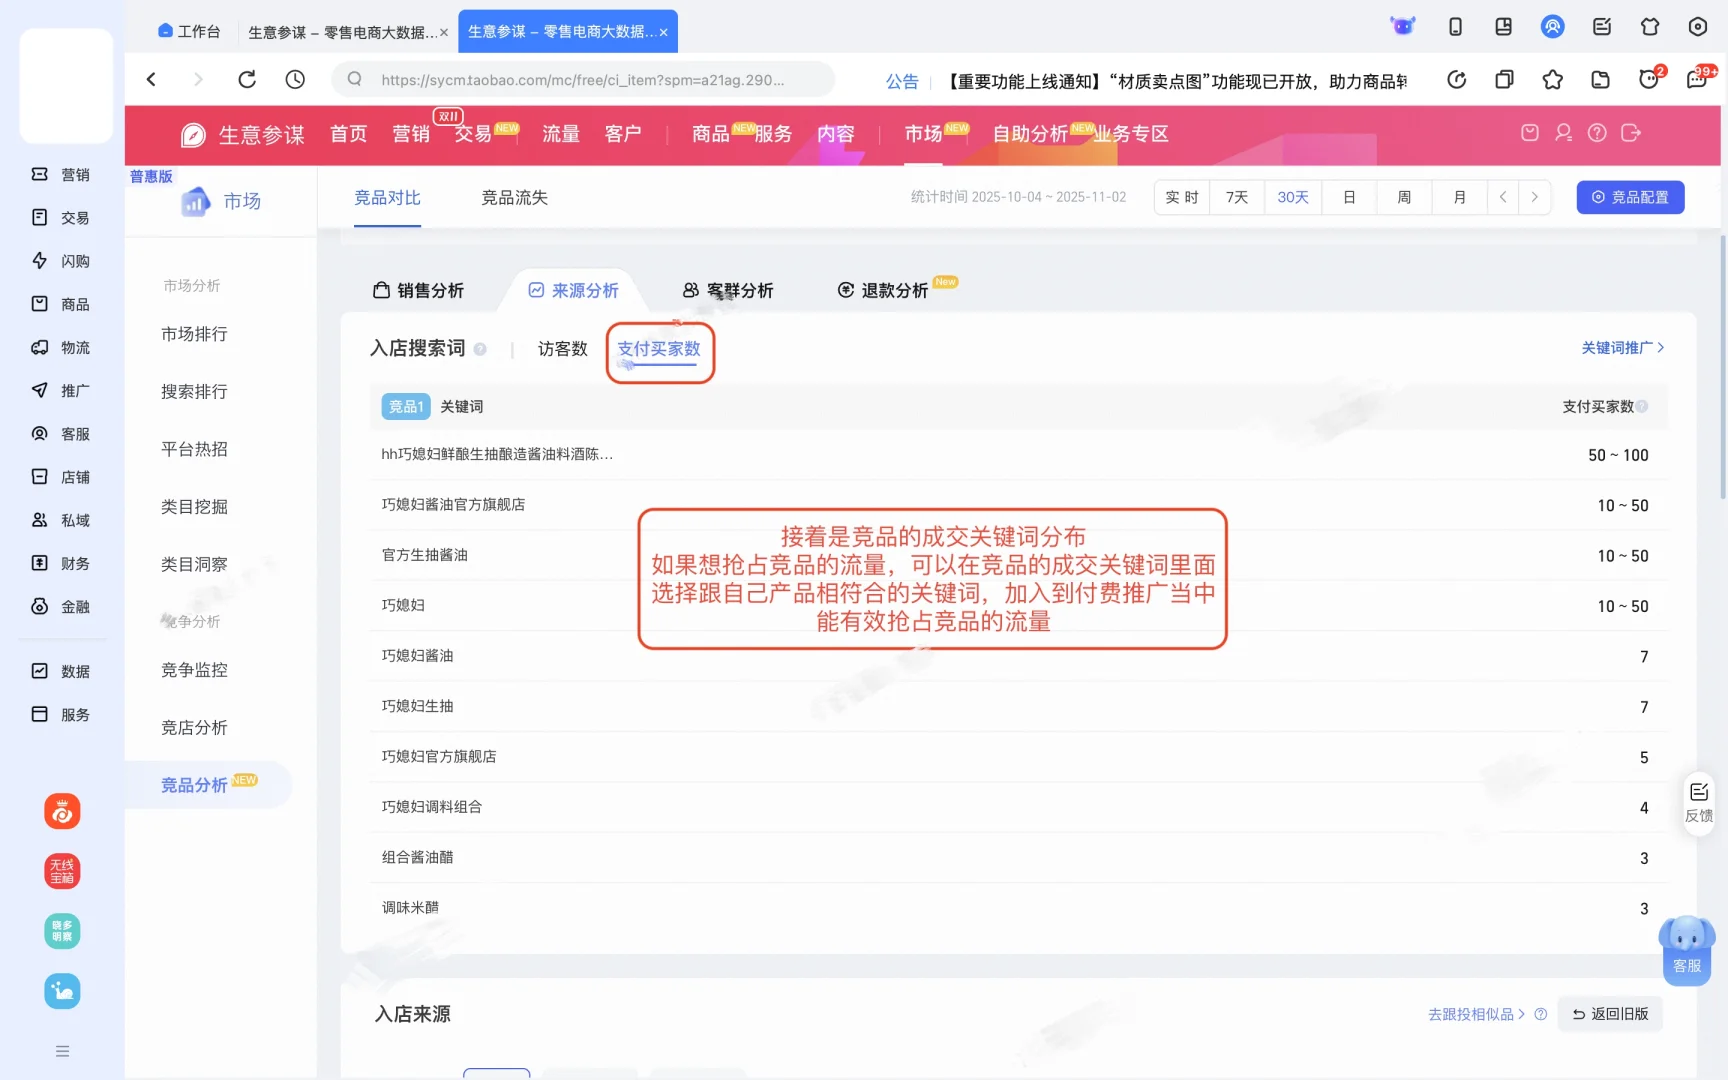
Task: Click the 入店搜索词 help question icon
Action: point(480,349)
